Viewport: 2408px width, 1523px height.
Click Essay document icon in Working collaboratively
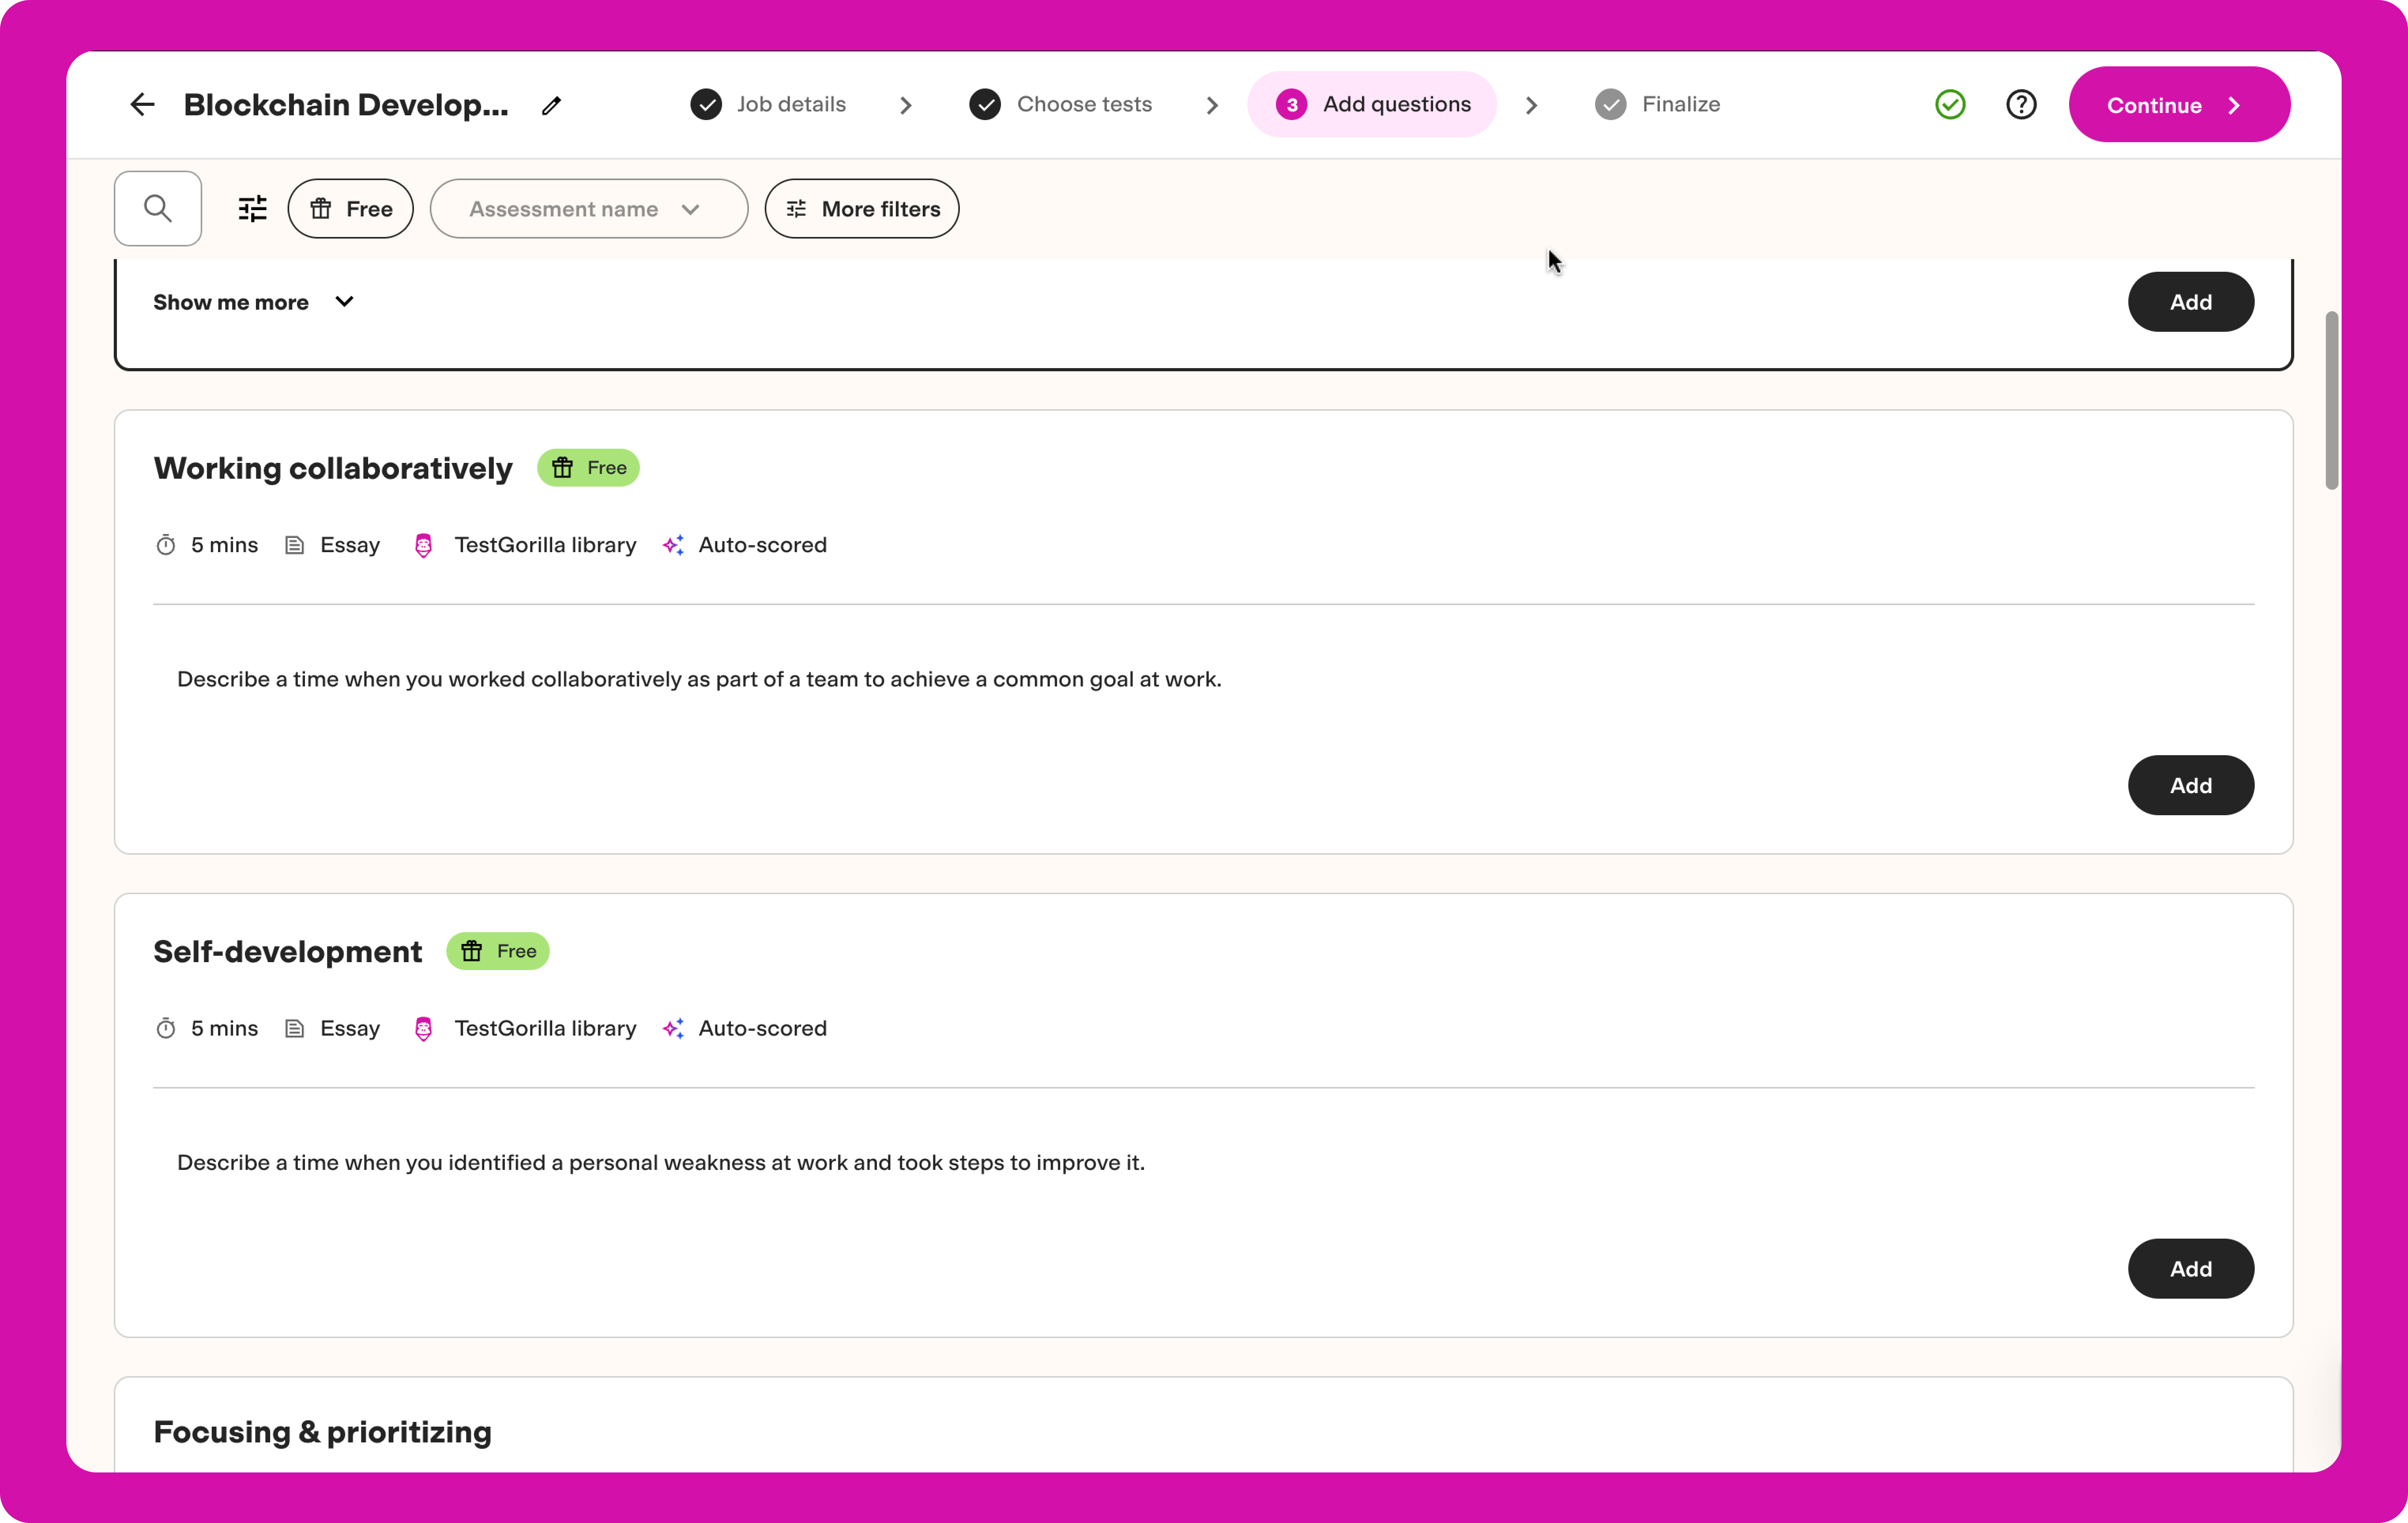click(294, 545)
